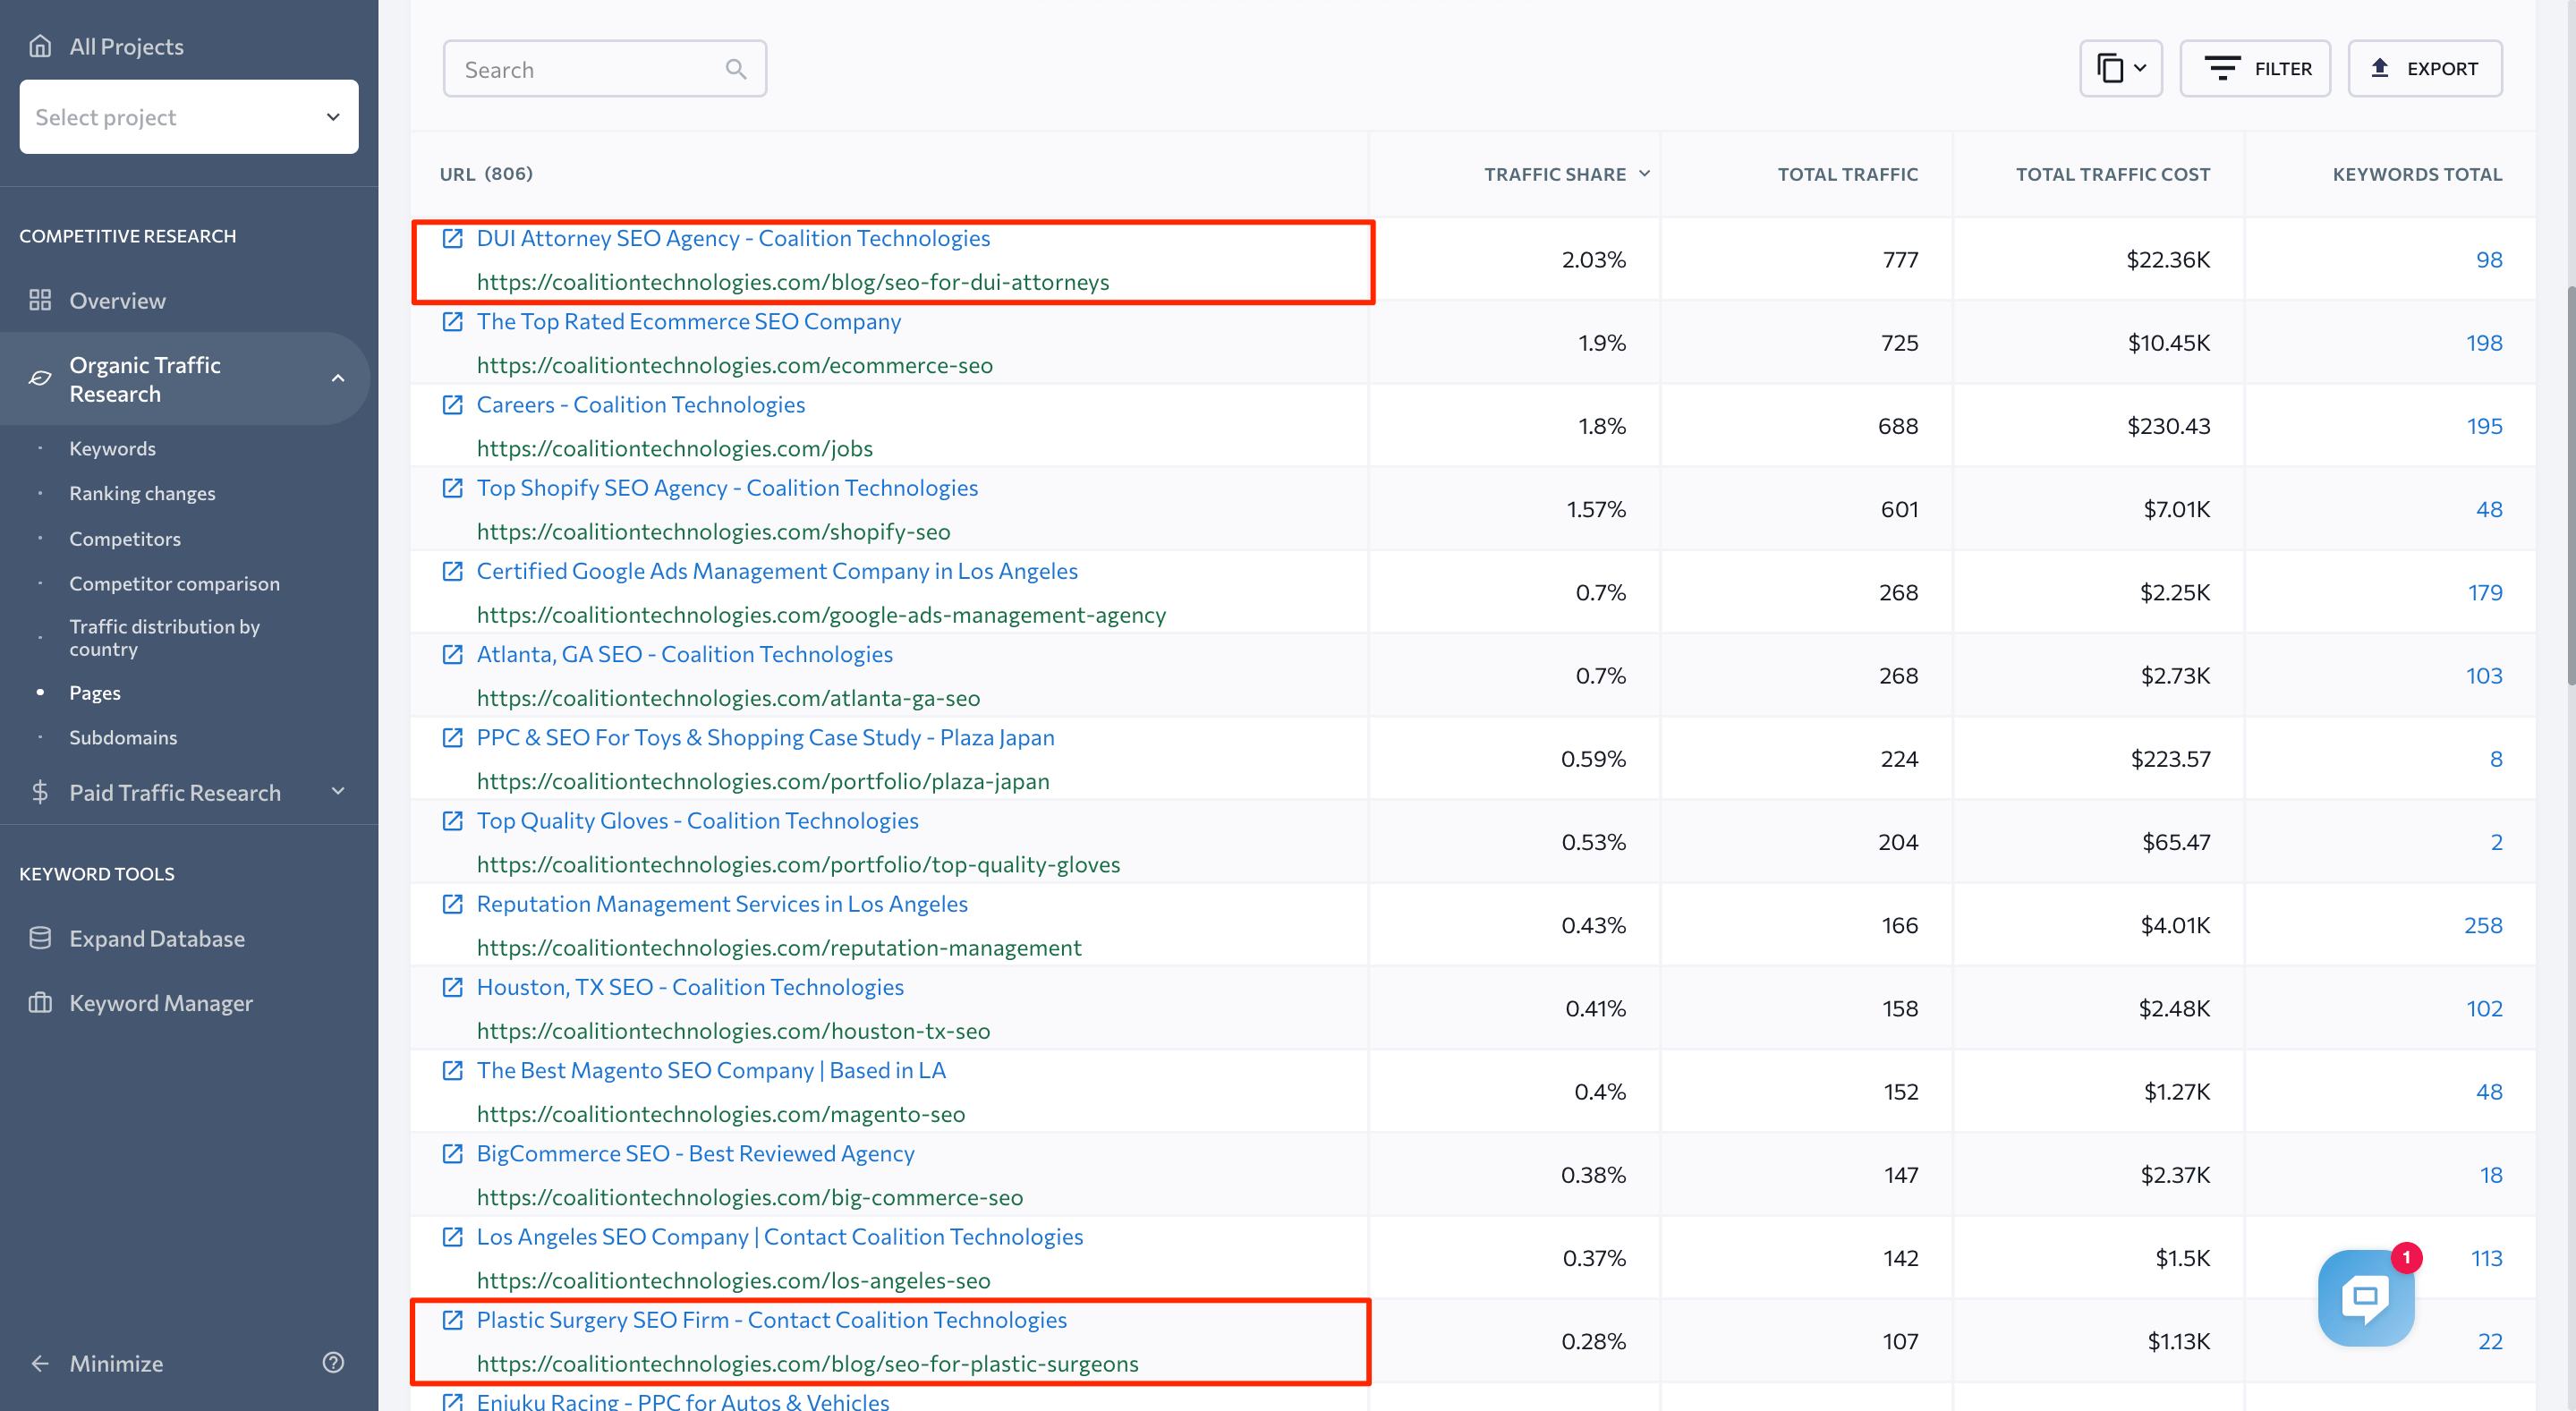Click the TOTAL TRAFFIC COST column header
The width and height of the screenshot is (2576, 1411).
2112,174
